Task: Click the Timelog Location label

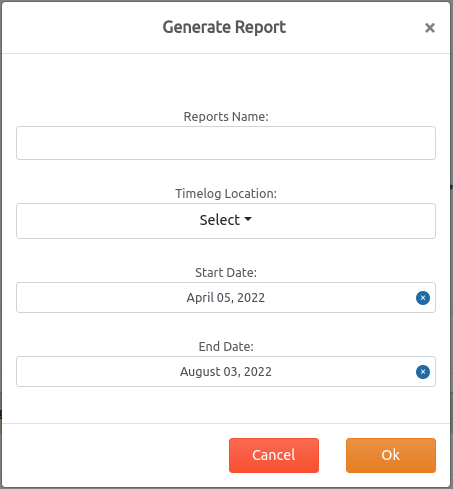Action: [226, 194]
